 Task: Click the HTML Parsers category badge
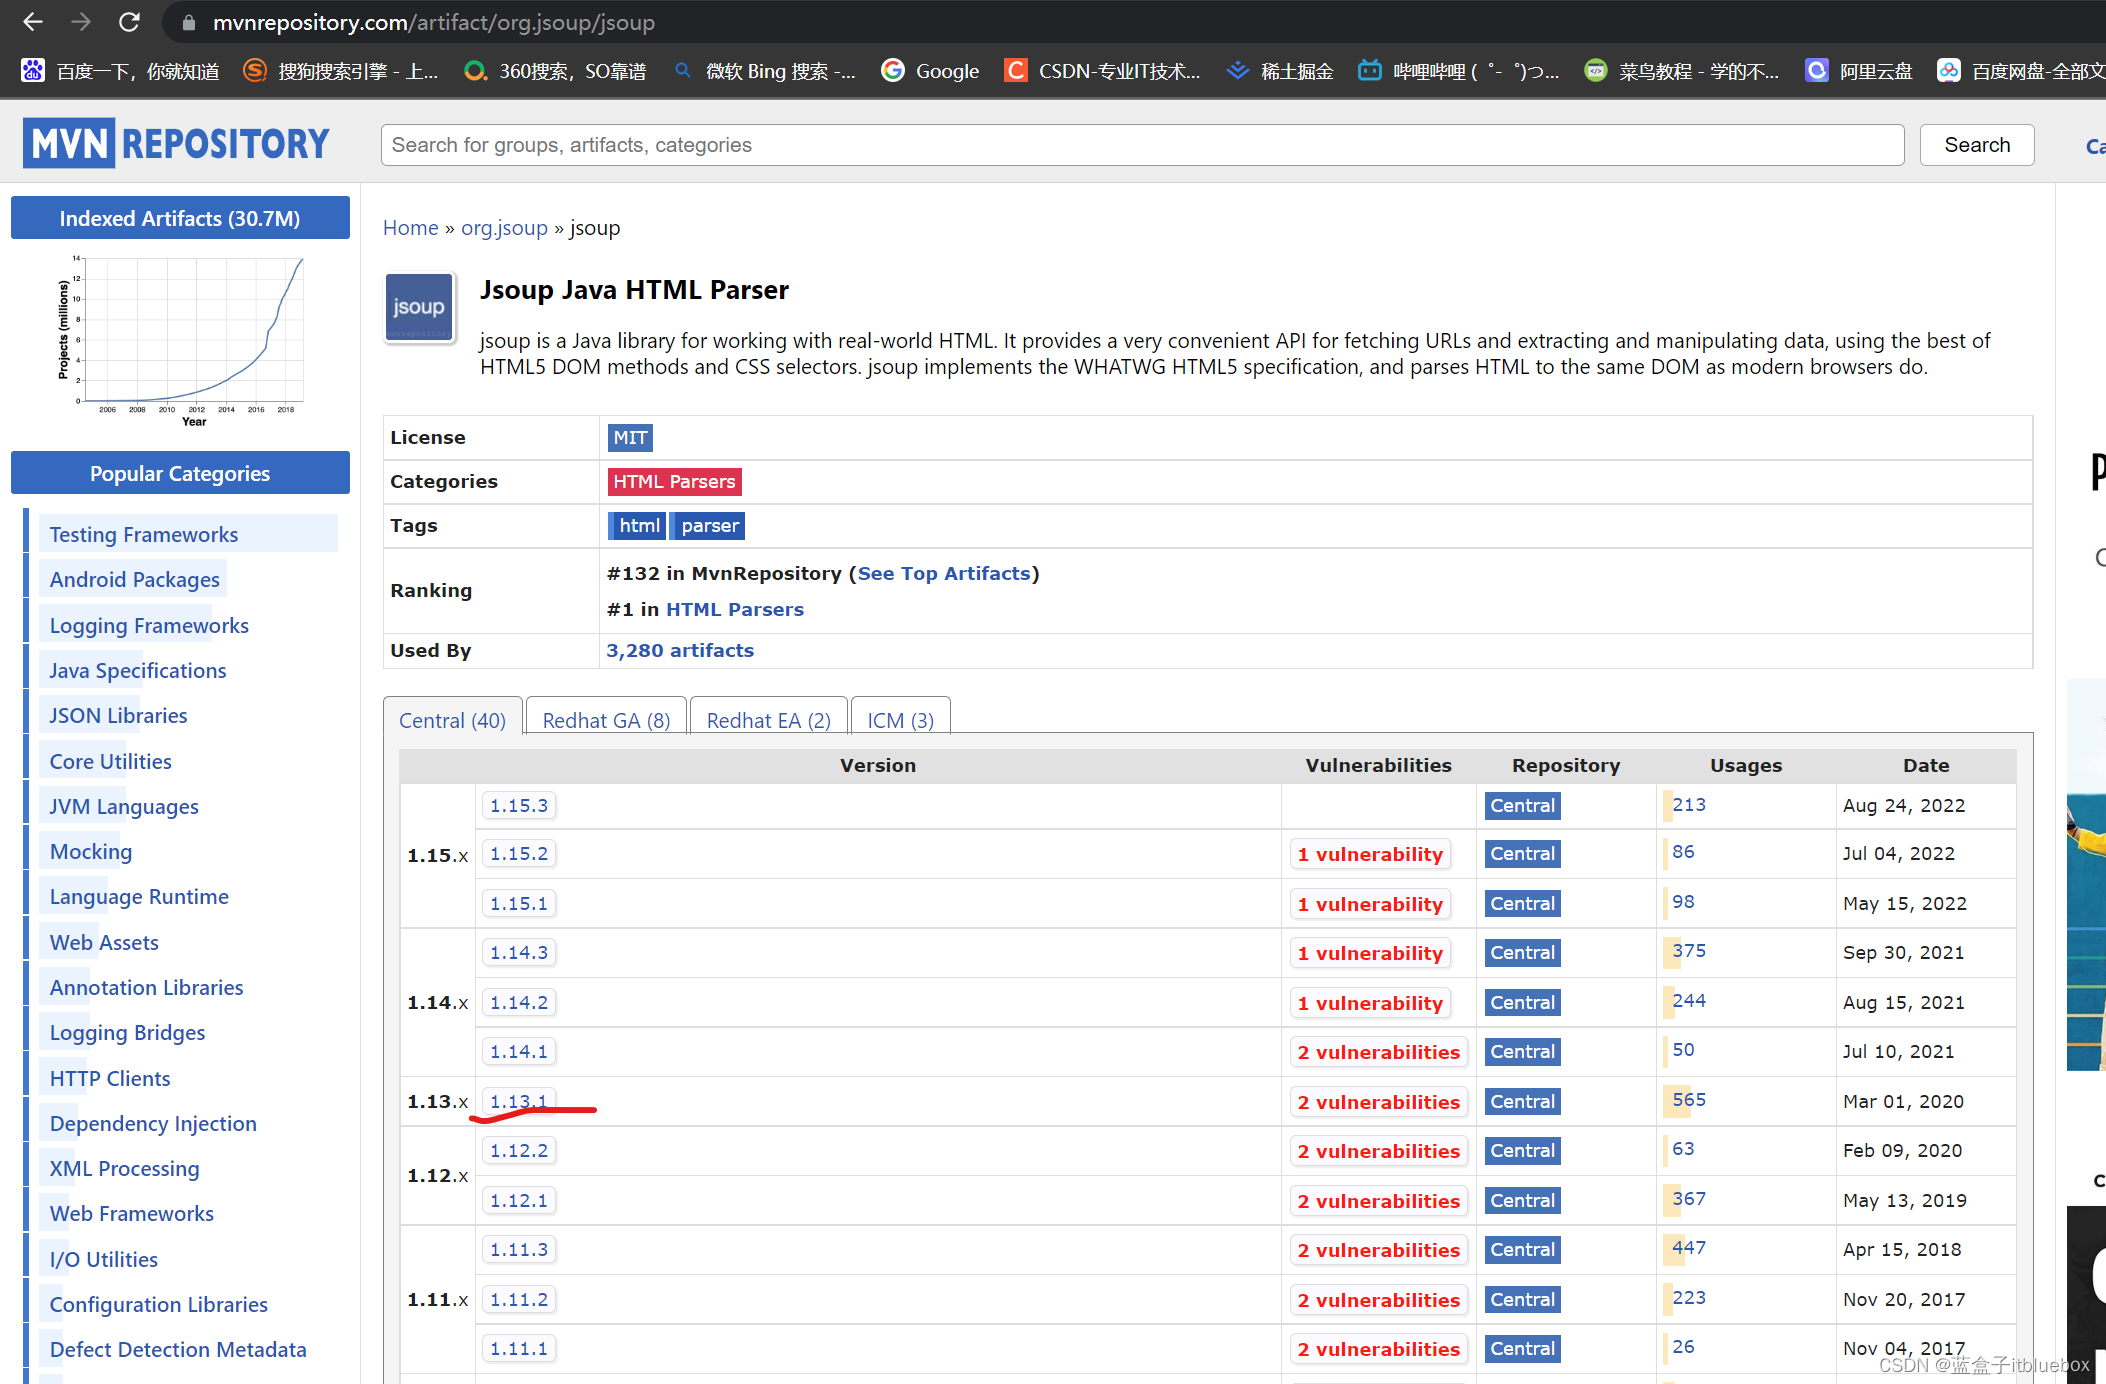(674, 482)
